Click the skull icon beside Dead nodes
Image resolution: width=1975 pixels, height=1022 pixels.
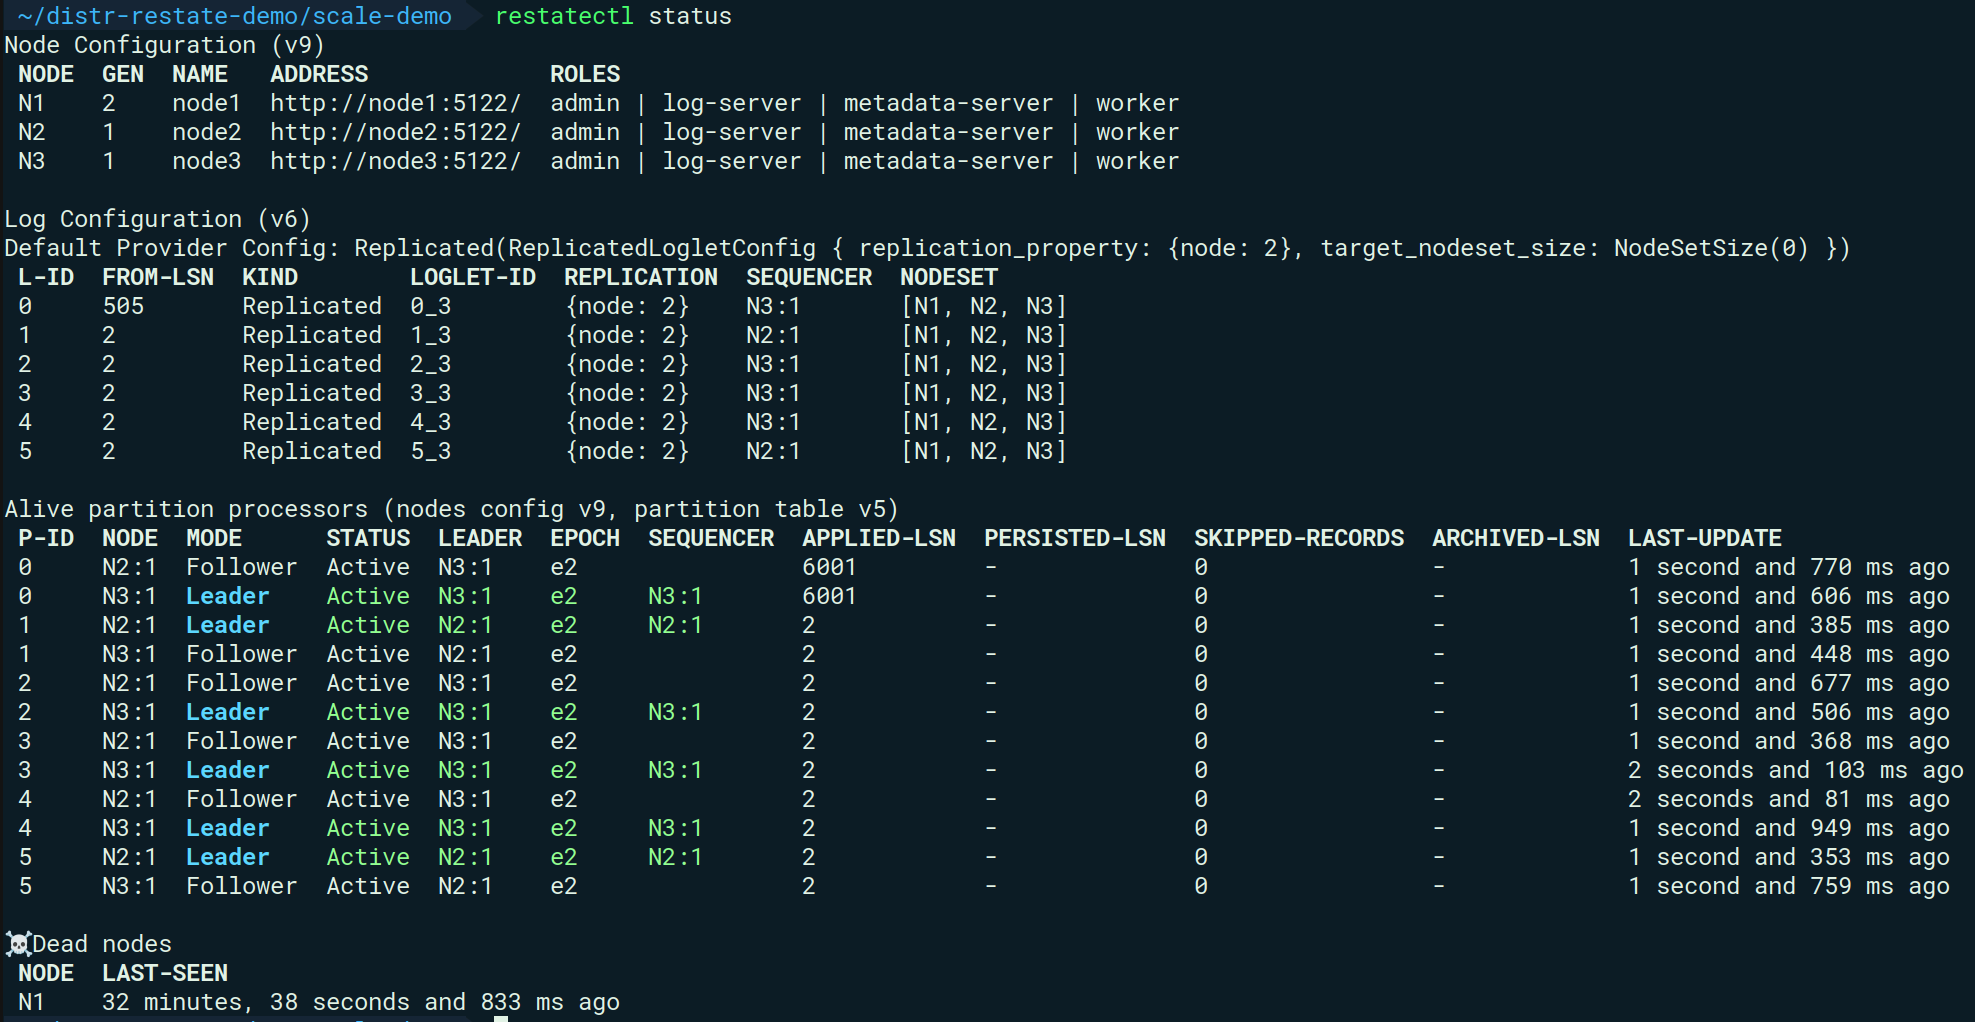tap(18, 944)
